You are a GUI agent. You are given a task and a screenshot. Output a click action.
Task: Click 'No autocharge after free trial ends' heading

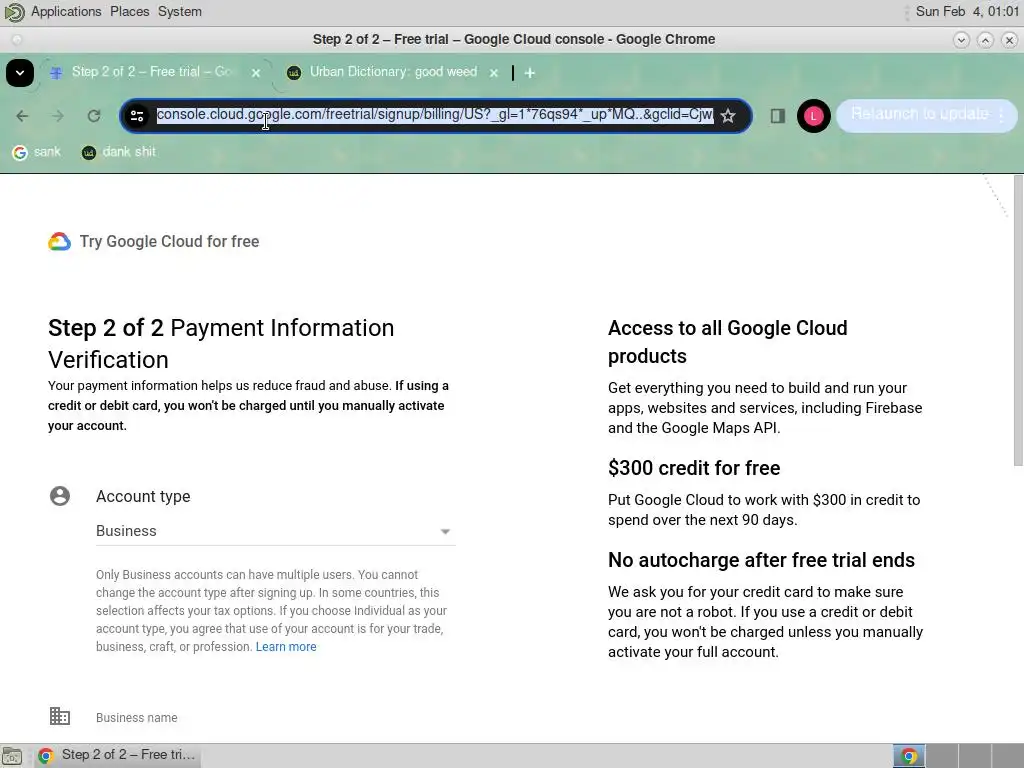click(761, 560)
